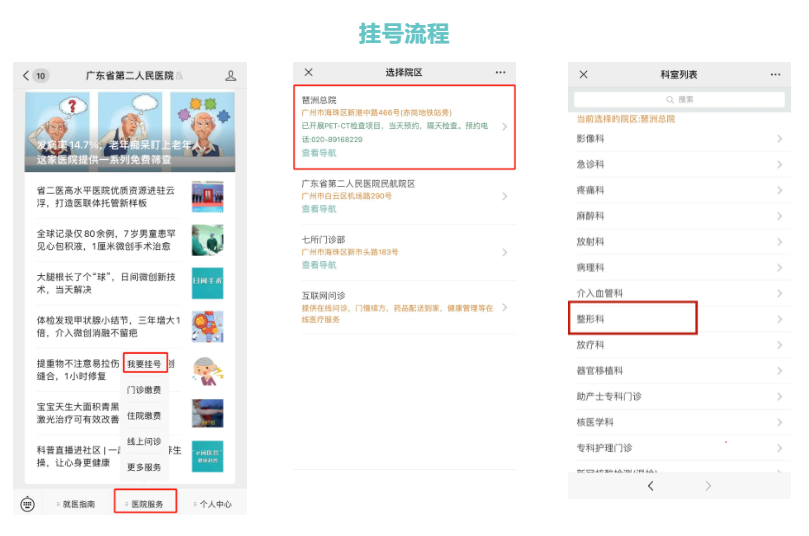Expand chevron on 急诊科 row
Screen dimensions: 809x536
pyautogui.click(x=780, y=165)
